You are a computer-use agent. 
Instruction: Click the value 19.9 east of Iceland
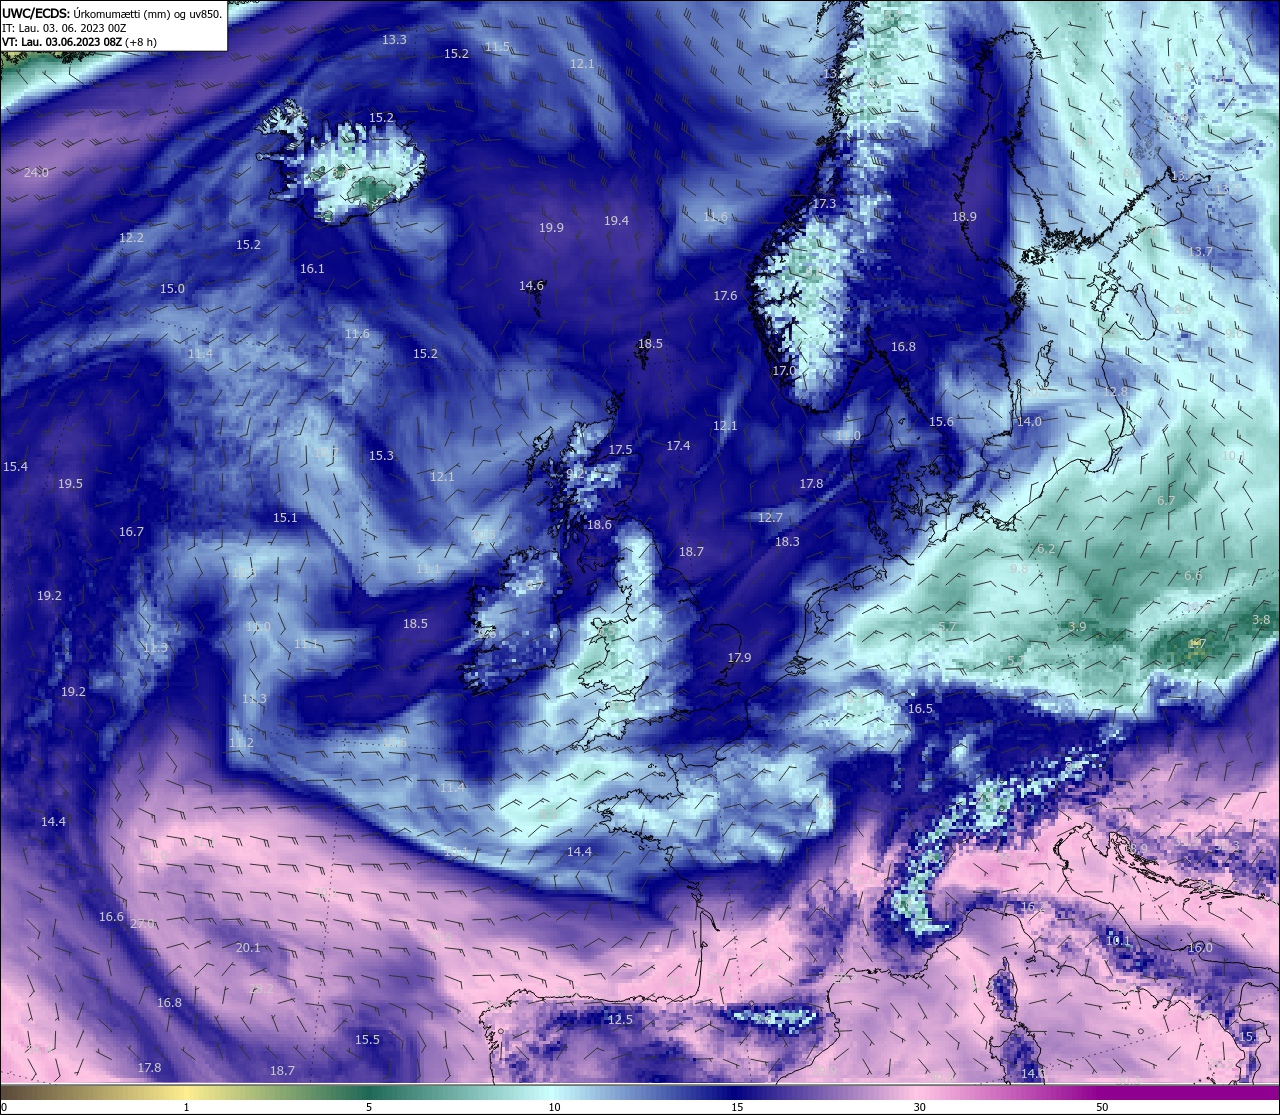tap(551, 228)
